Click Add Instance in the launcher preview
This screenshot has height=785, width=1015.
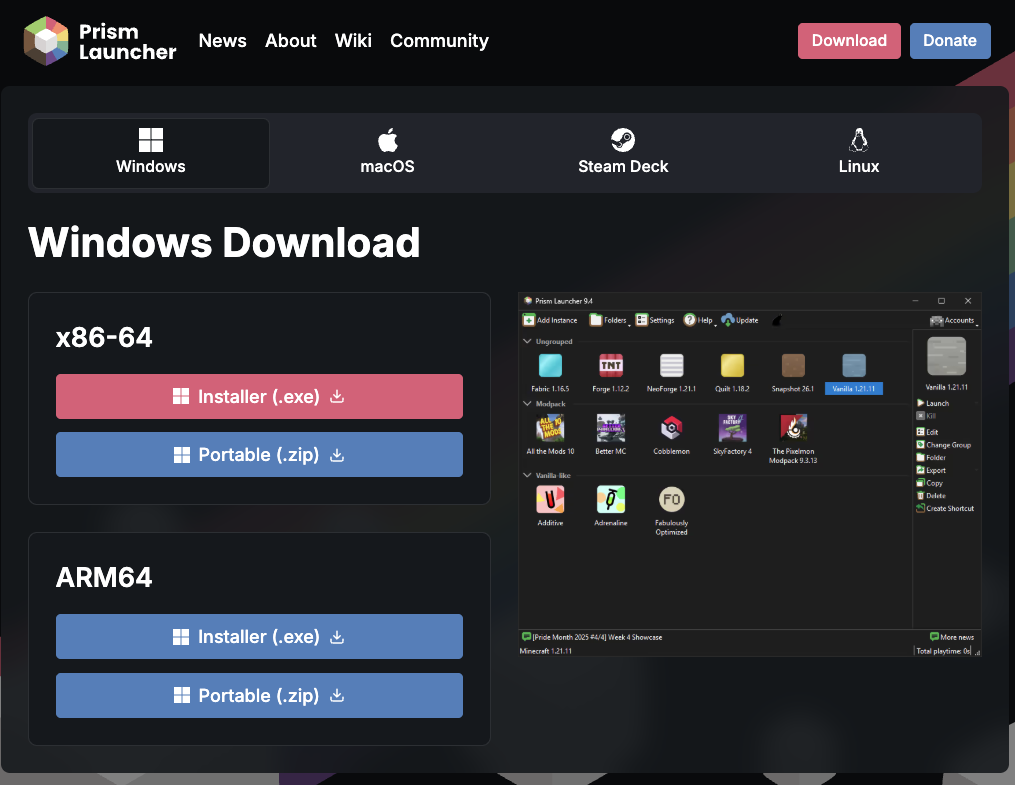[550, 320]
